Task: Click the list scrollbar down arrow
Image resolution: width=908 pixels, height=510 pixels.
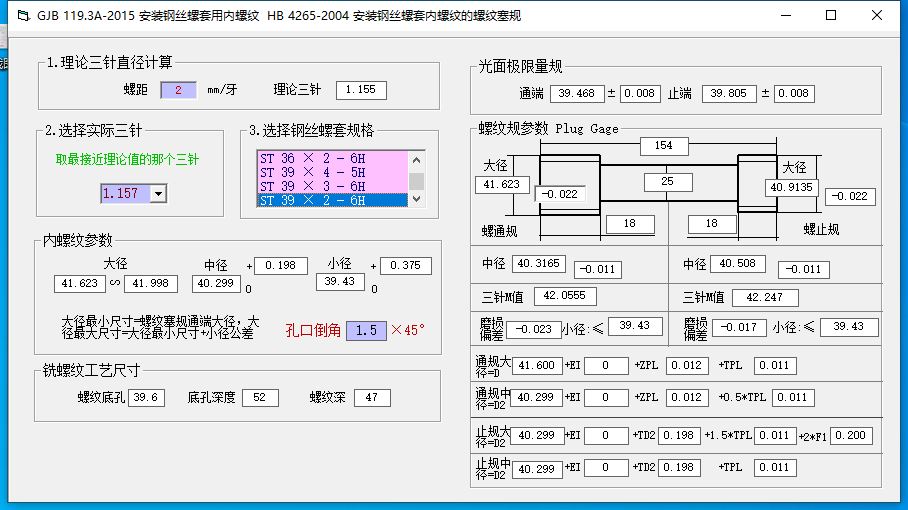Action: point(416,199)
